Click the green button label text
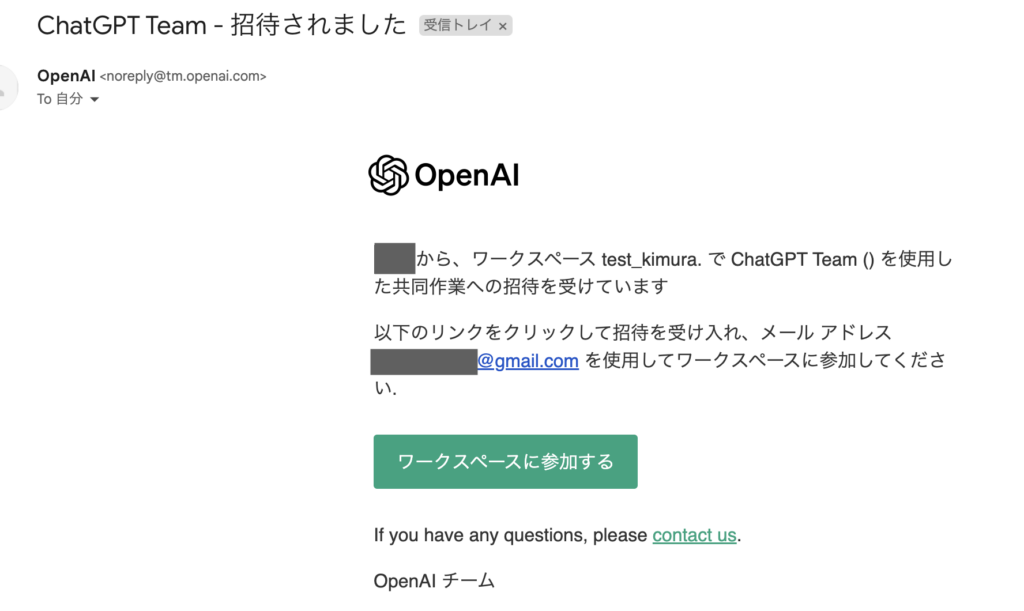The height and width of the screenshot is (611, 1024). tap(505, 461)
